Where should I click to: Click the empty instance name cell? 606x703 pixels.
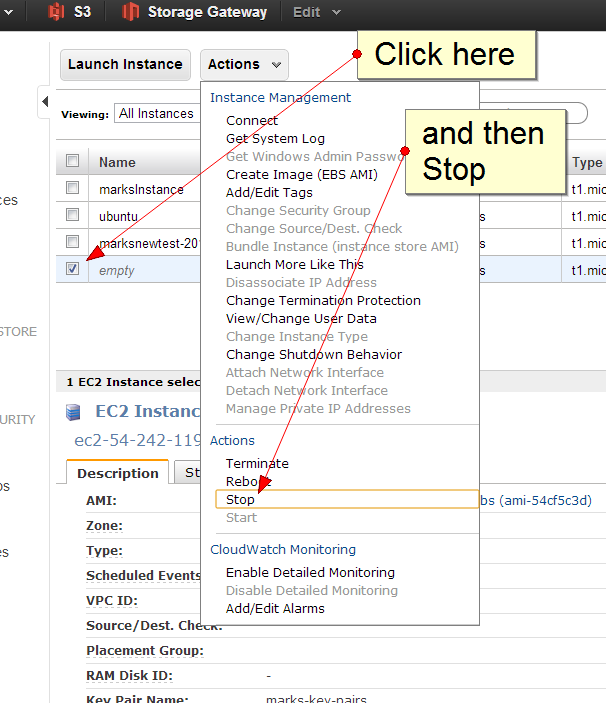[117, 271]
